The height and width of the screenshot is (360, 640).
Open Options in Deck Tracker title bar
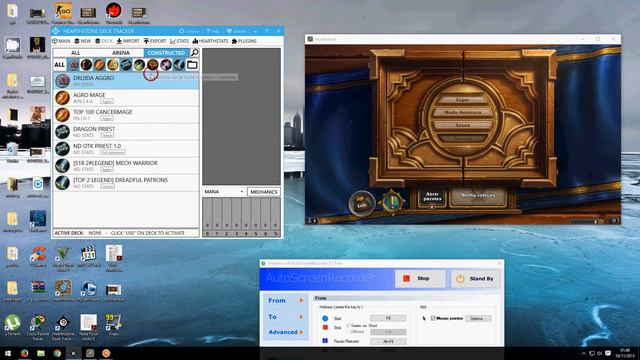click(189, 31)
